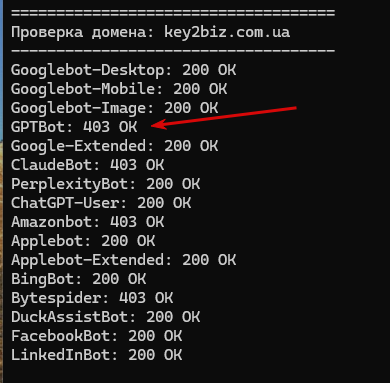Click the GPTBot 403 OK line
390x383 pixels.
pyautogui.click(x=74, y=127)
